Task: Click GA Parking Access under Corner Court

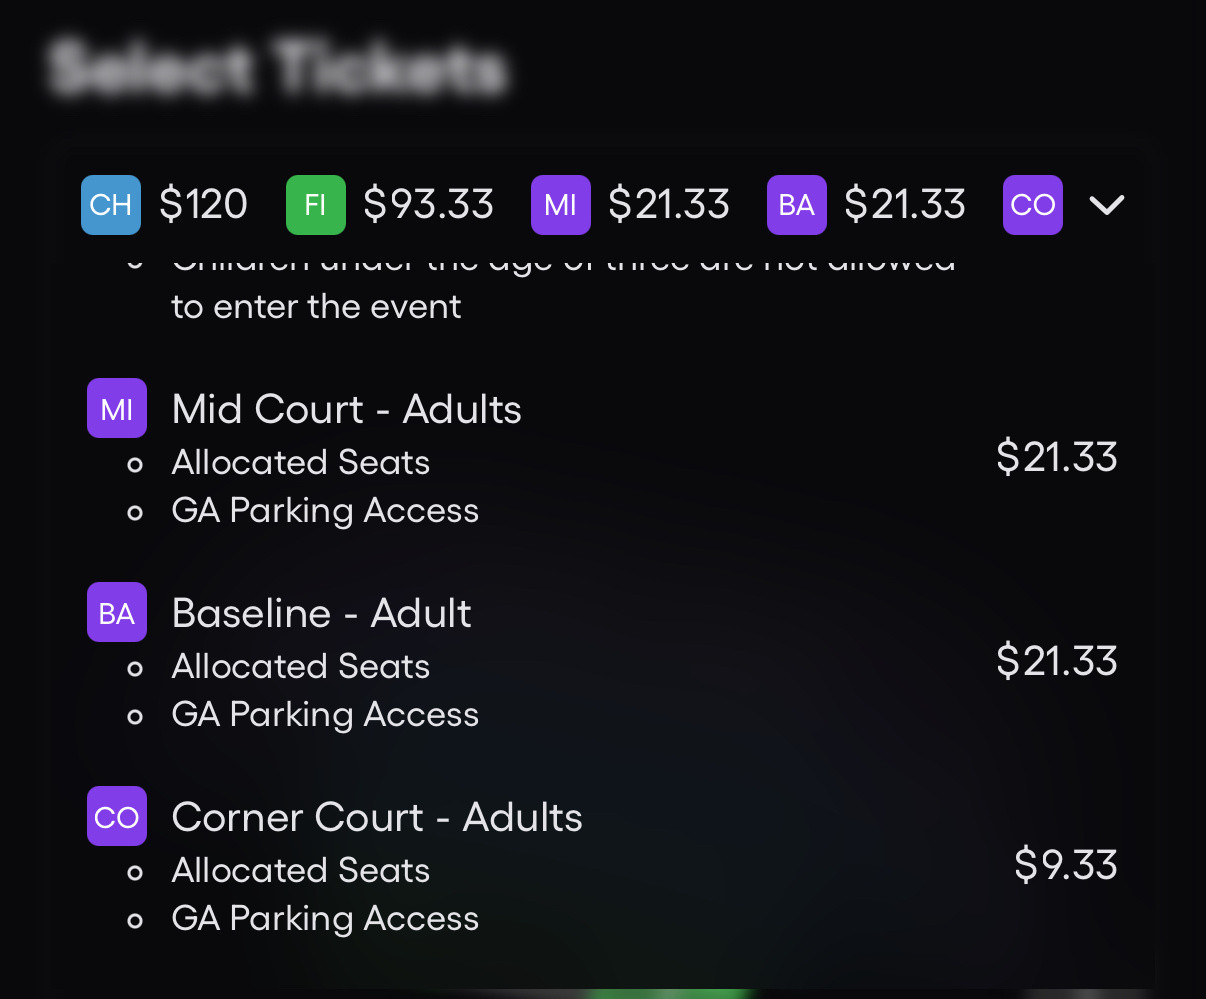Action: pos(325,919)
